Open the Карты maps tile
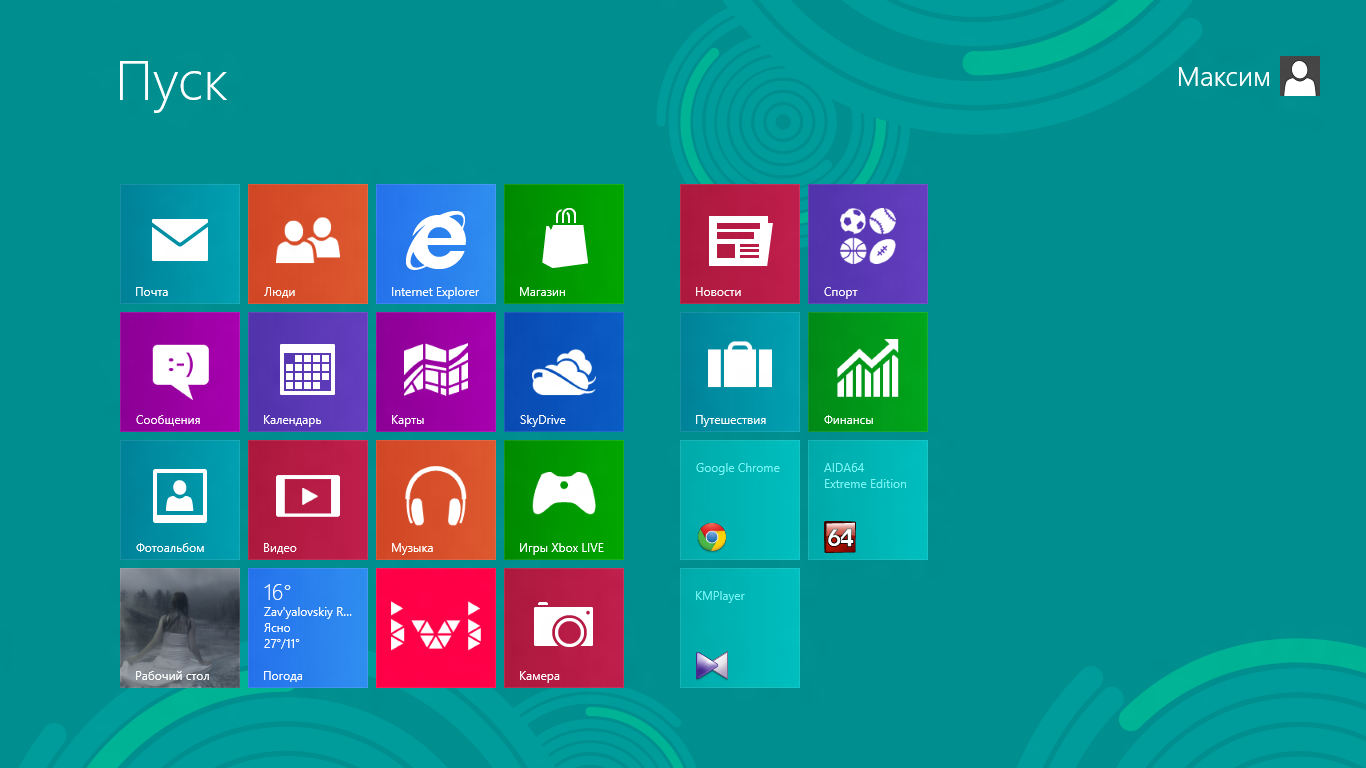The width and height of the screenshot is (1366, 768). pyautogui.click(x=436, y=371)
